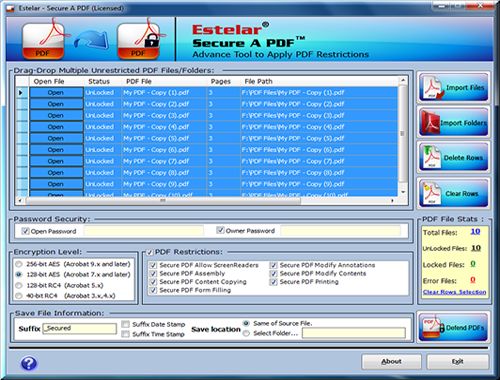Click the Delete Rows icon button

click(453, 157)
